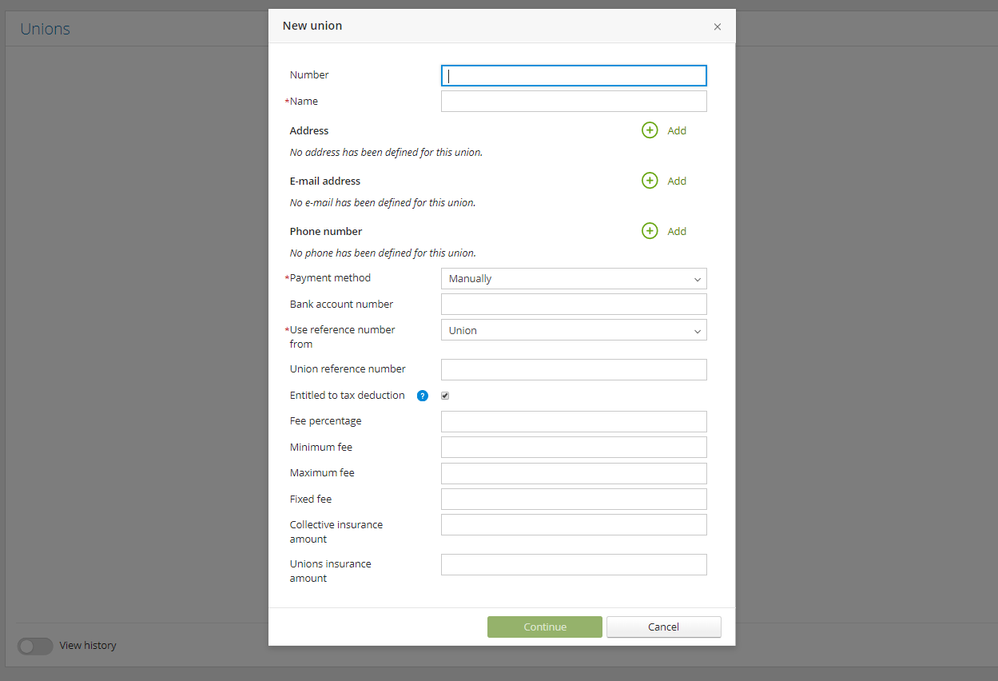Image resolution: width=998 pixels, height=681 pixels.
Task: Click the Union reference number field
Action: 573,370
